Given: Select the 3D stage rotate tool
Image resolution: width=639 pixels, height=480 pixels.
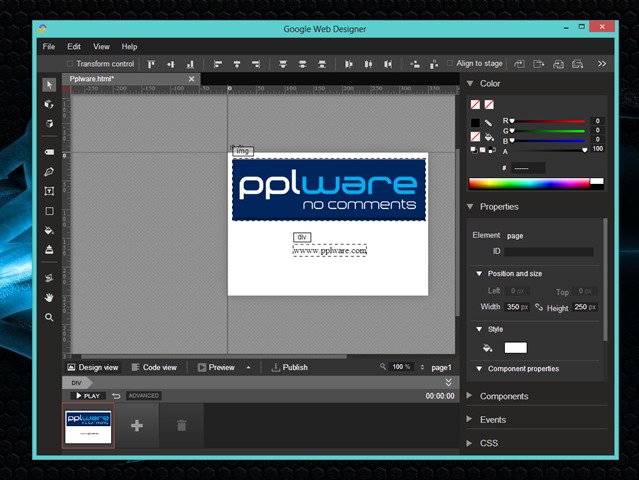Looking at the screenshot, I should coord(49,124).
